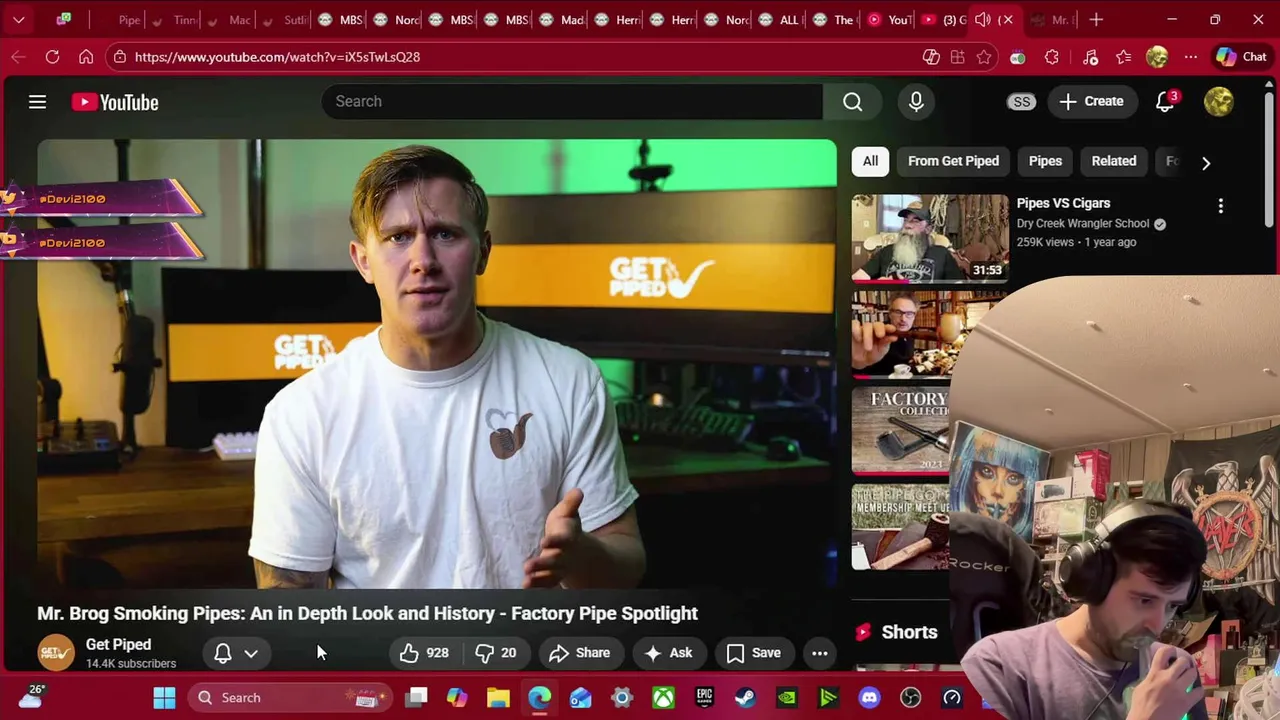The image size is (1280, 720).
Task: Open the Edge profile avatar
Action: [1157, 57]
